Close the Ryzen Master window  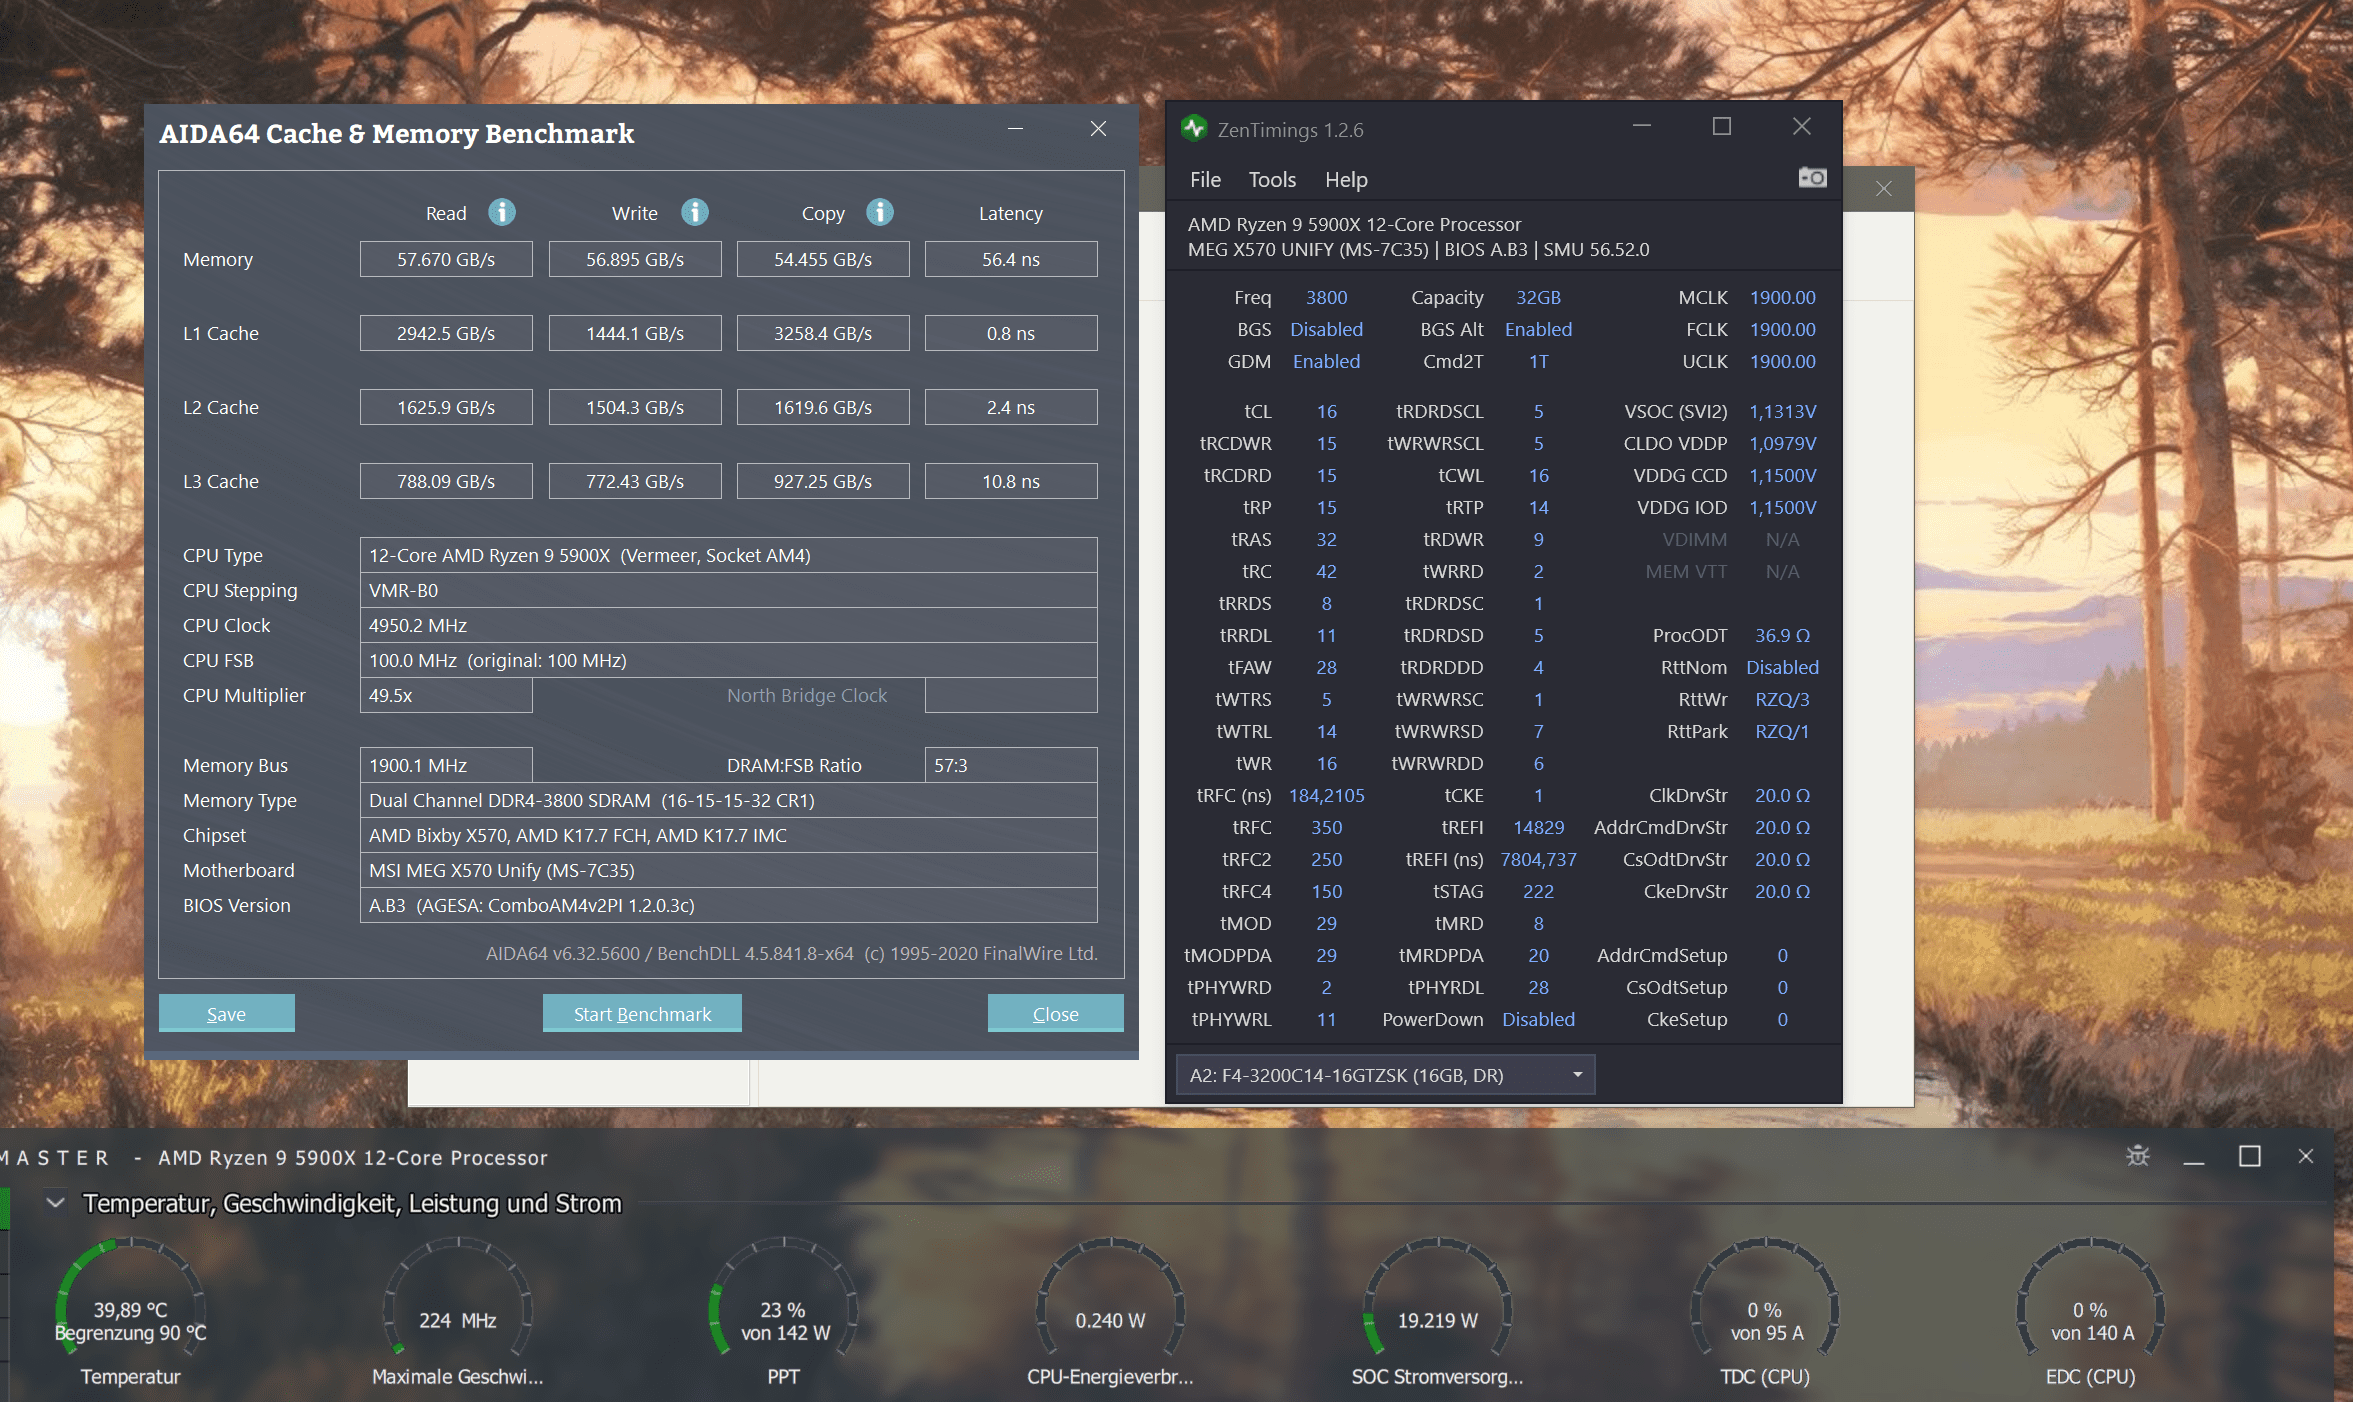click(x=2306, y=1156)
